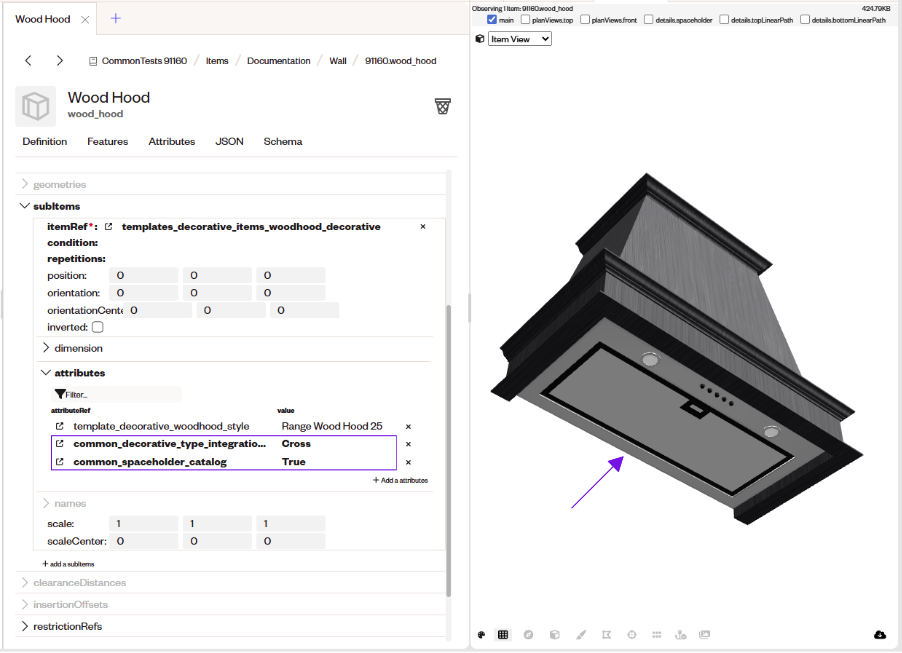Open Items breadcrumb

pyautogui.click(x=217, y=61)
